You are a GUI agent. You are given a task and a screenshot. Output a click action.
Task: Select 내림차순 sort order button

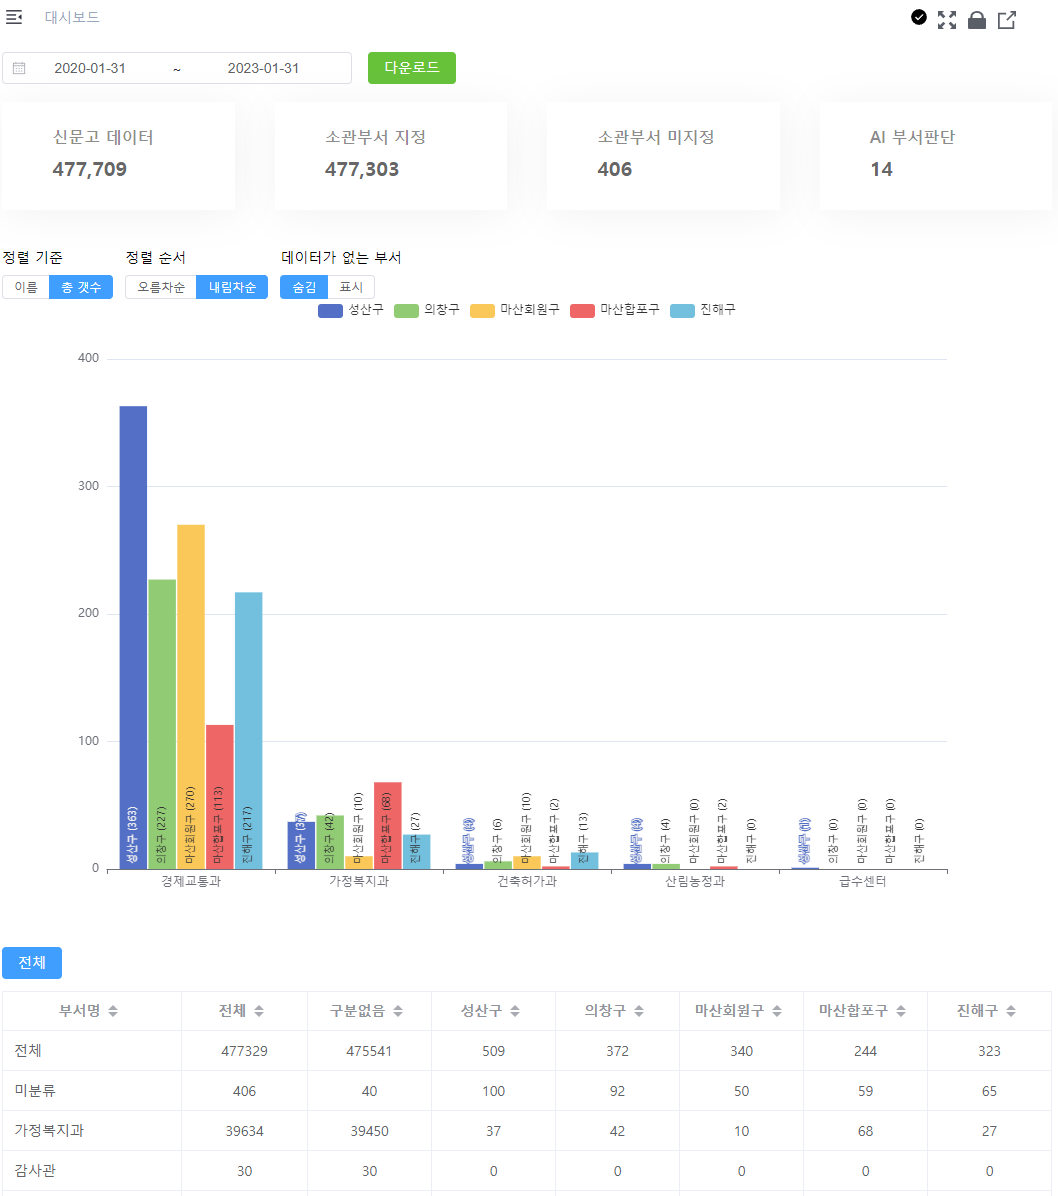(232, 287)
